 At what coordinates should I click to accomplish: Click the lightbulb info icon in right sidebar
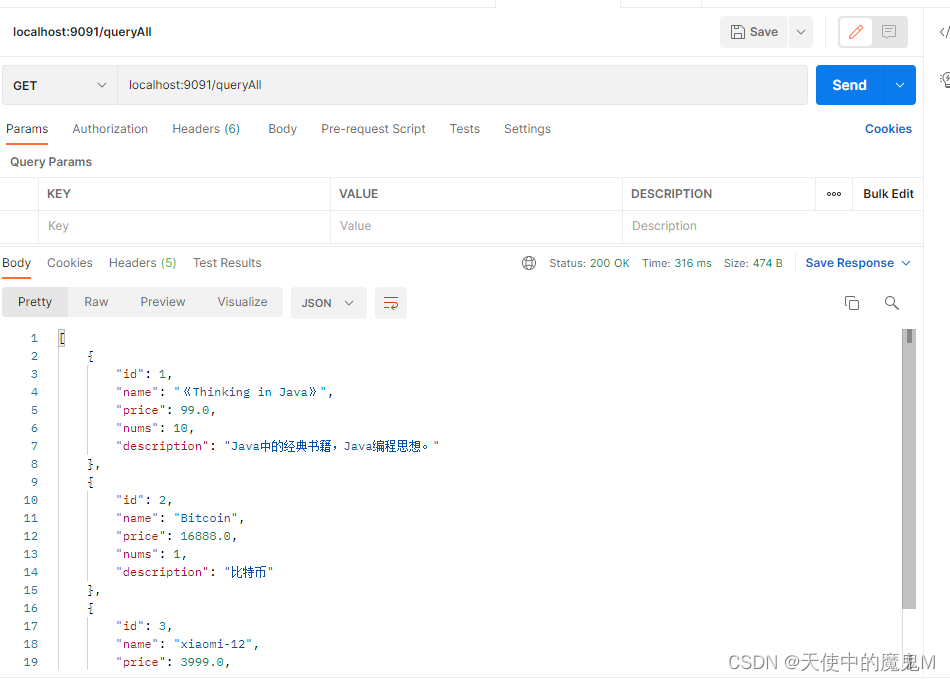(x=945, y=80)
